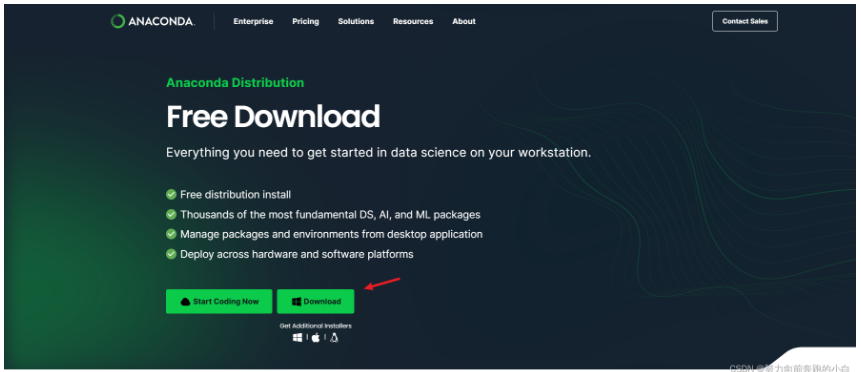Choose the Linux penguin installer icon
This screenshot has width=861, height=372.
pyautogui.click(x=334, y=337)
